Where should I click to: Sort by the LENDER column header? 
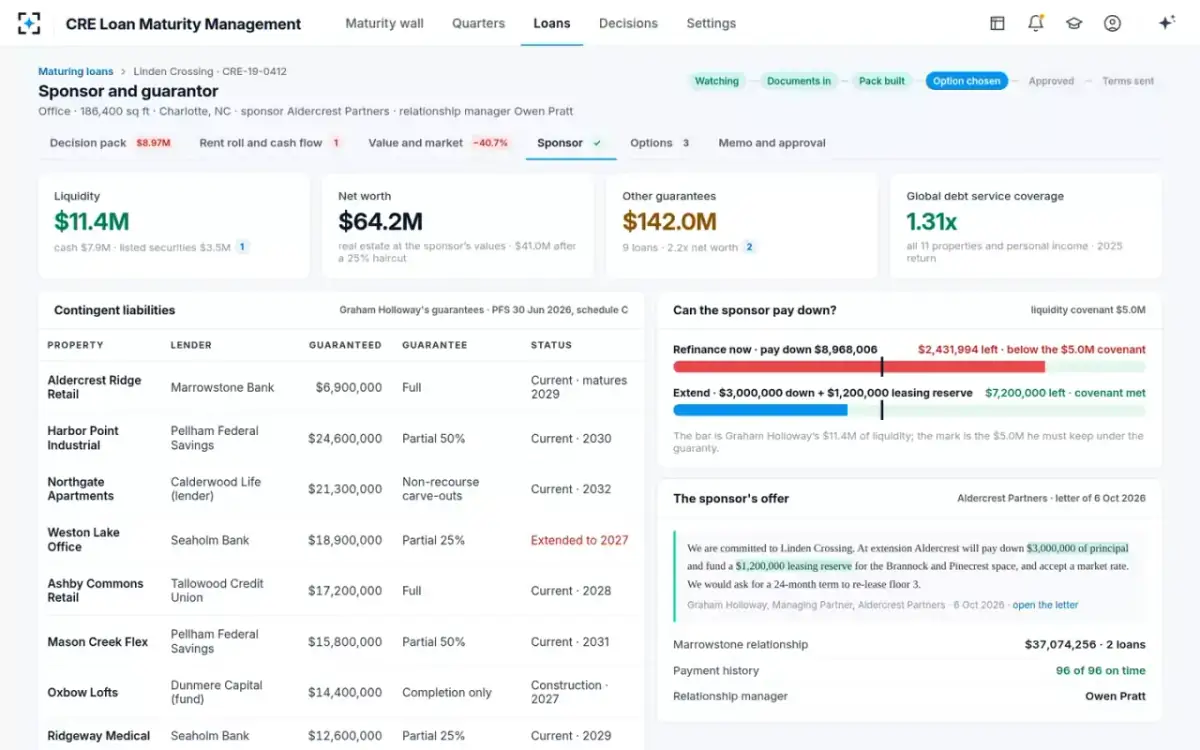(191, 345)
